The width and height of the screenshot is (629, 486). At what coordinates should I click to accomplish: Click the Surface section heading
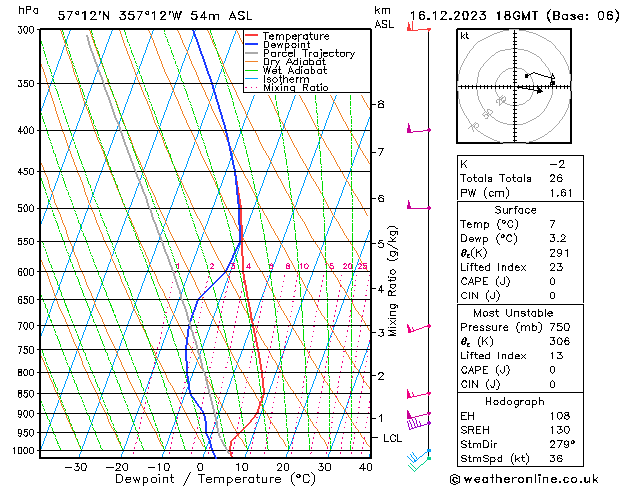pos(515,210)
